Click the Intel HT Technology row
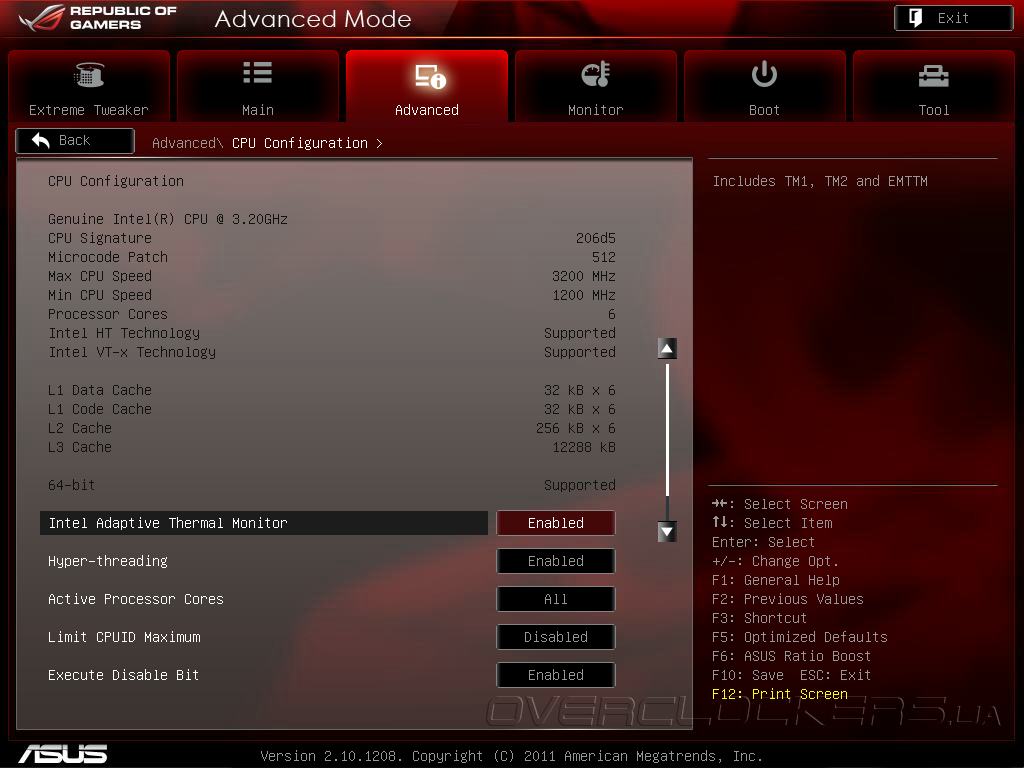Image resolution: width=1024 pixels, height=768 pixels. (332, 333)
